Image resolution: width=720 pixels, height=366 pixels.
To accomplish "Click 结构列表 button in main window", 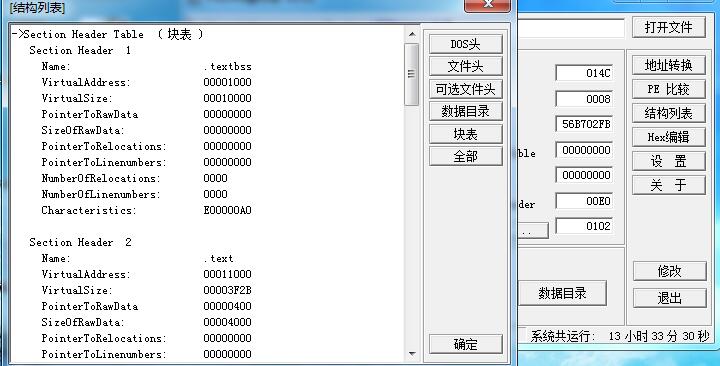I will 669,113.
